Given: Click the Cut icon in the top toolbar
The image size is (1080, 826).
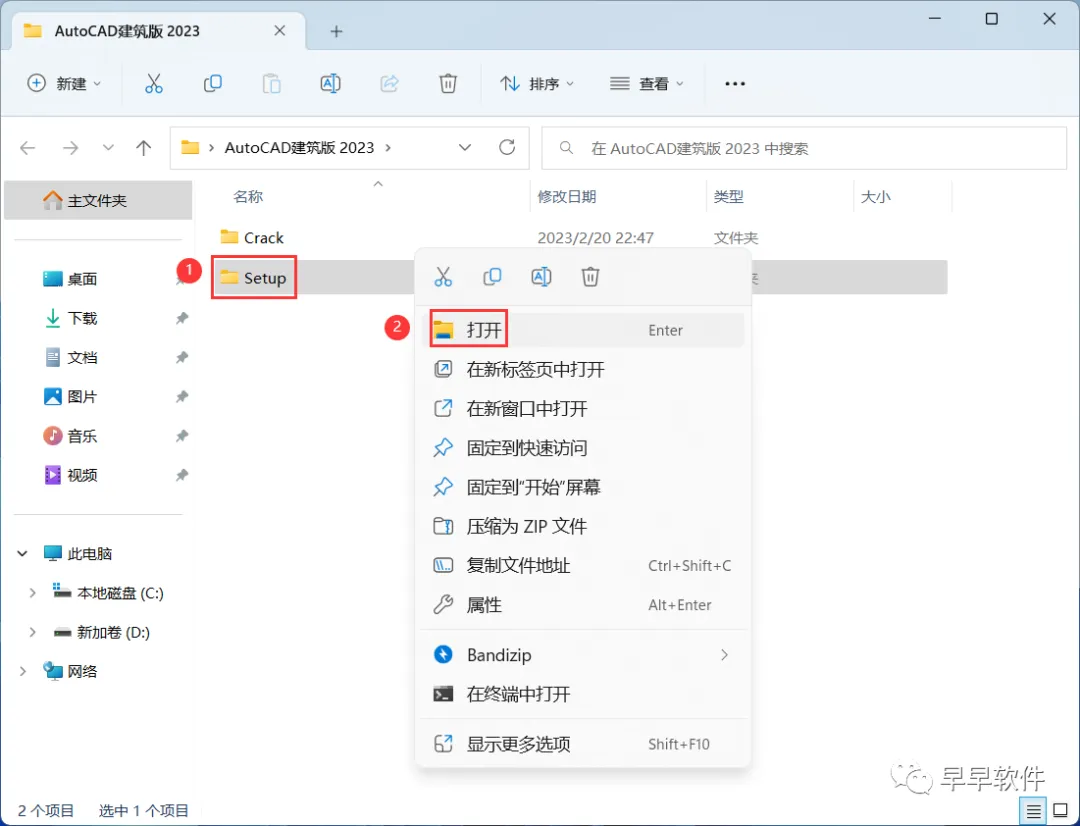Looking at the screenshot, I should 154,83.
